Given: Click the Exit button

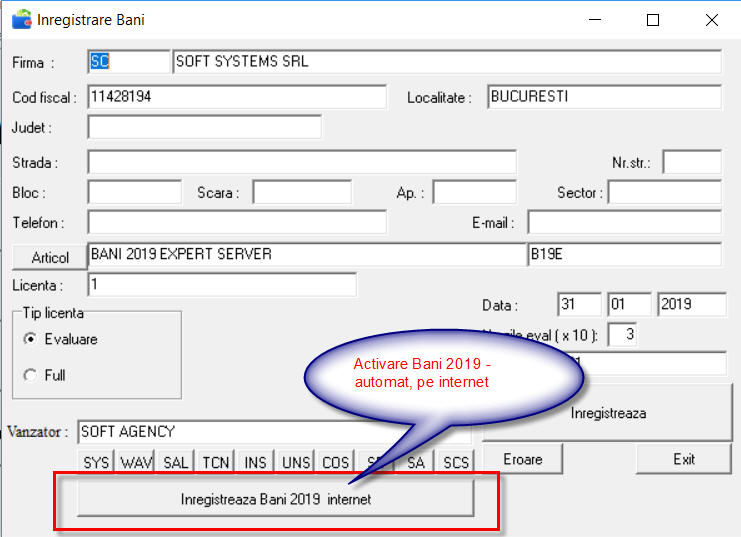Looking at the screenshot, I should [x=684, y=459].
